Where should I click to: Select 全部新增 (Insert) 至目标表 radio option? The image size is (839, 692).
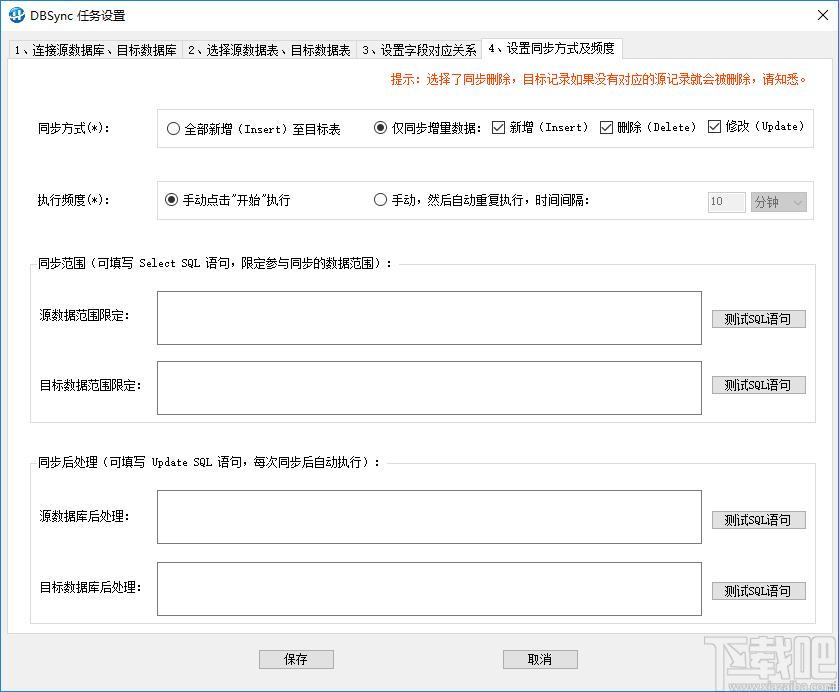174,129
